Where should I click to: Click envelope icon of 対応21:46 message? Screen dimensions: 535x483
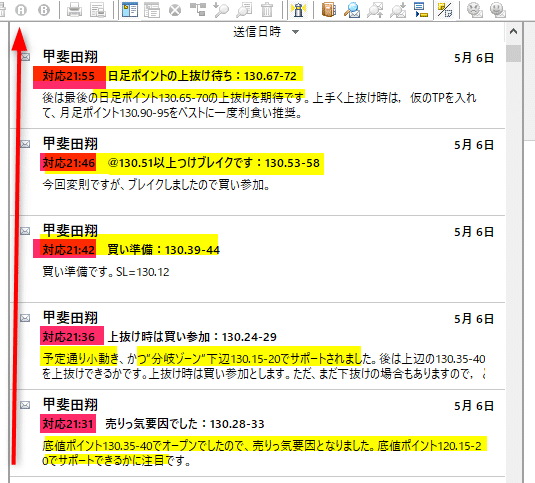(25, 144)
